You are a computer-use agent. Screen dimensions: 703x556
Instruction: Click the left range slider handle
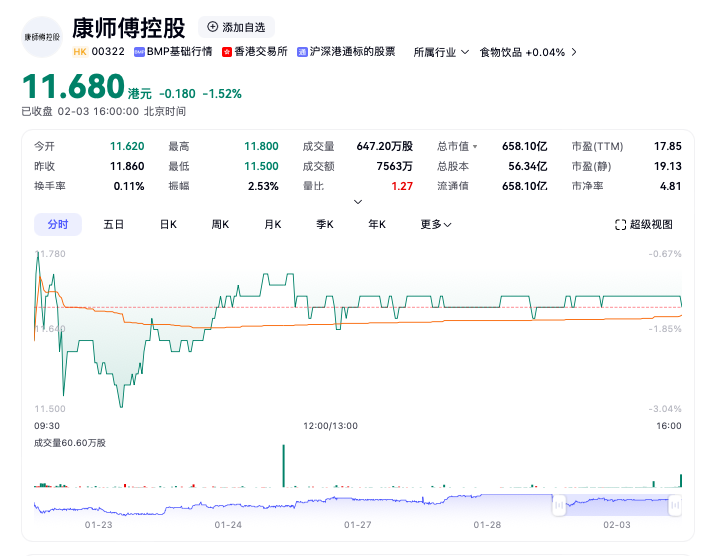coord(559,505)
